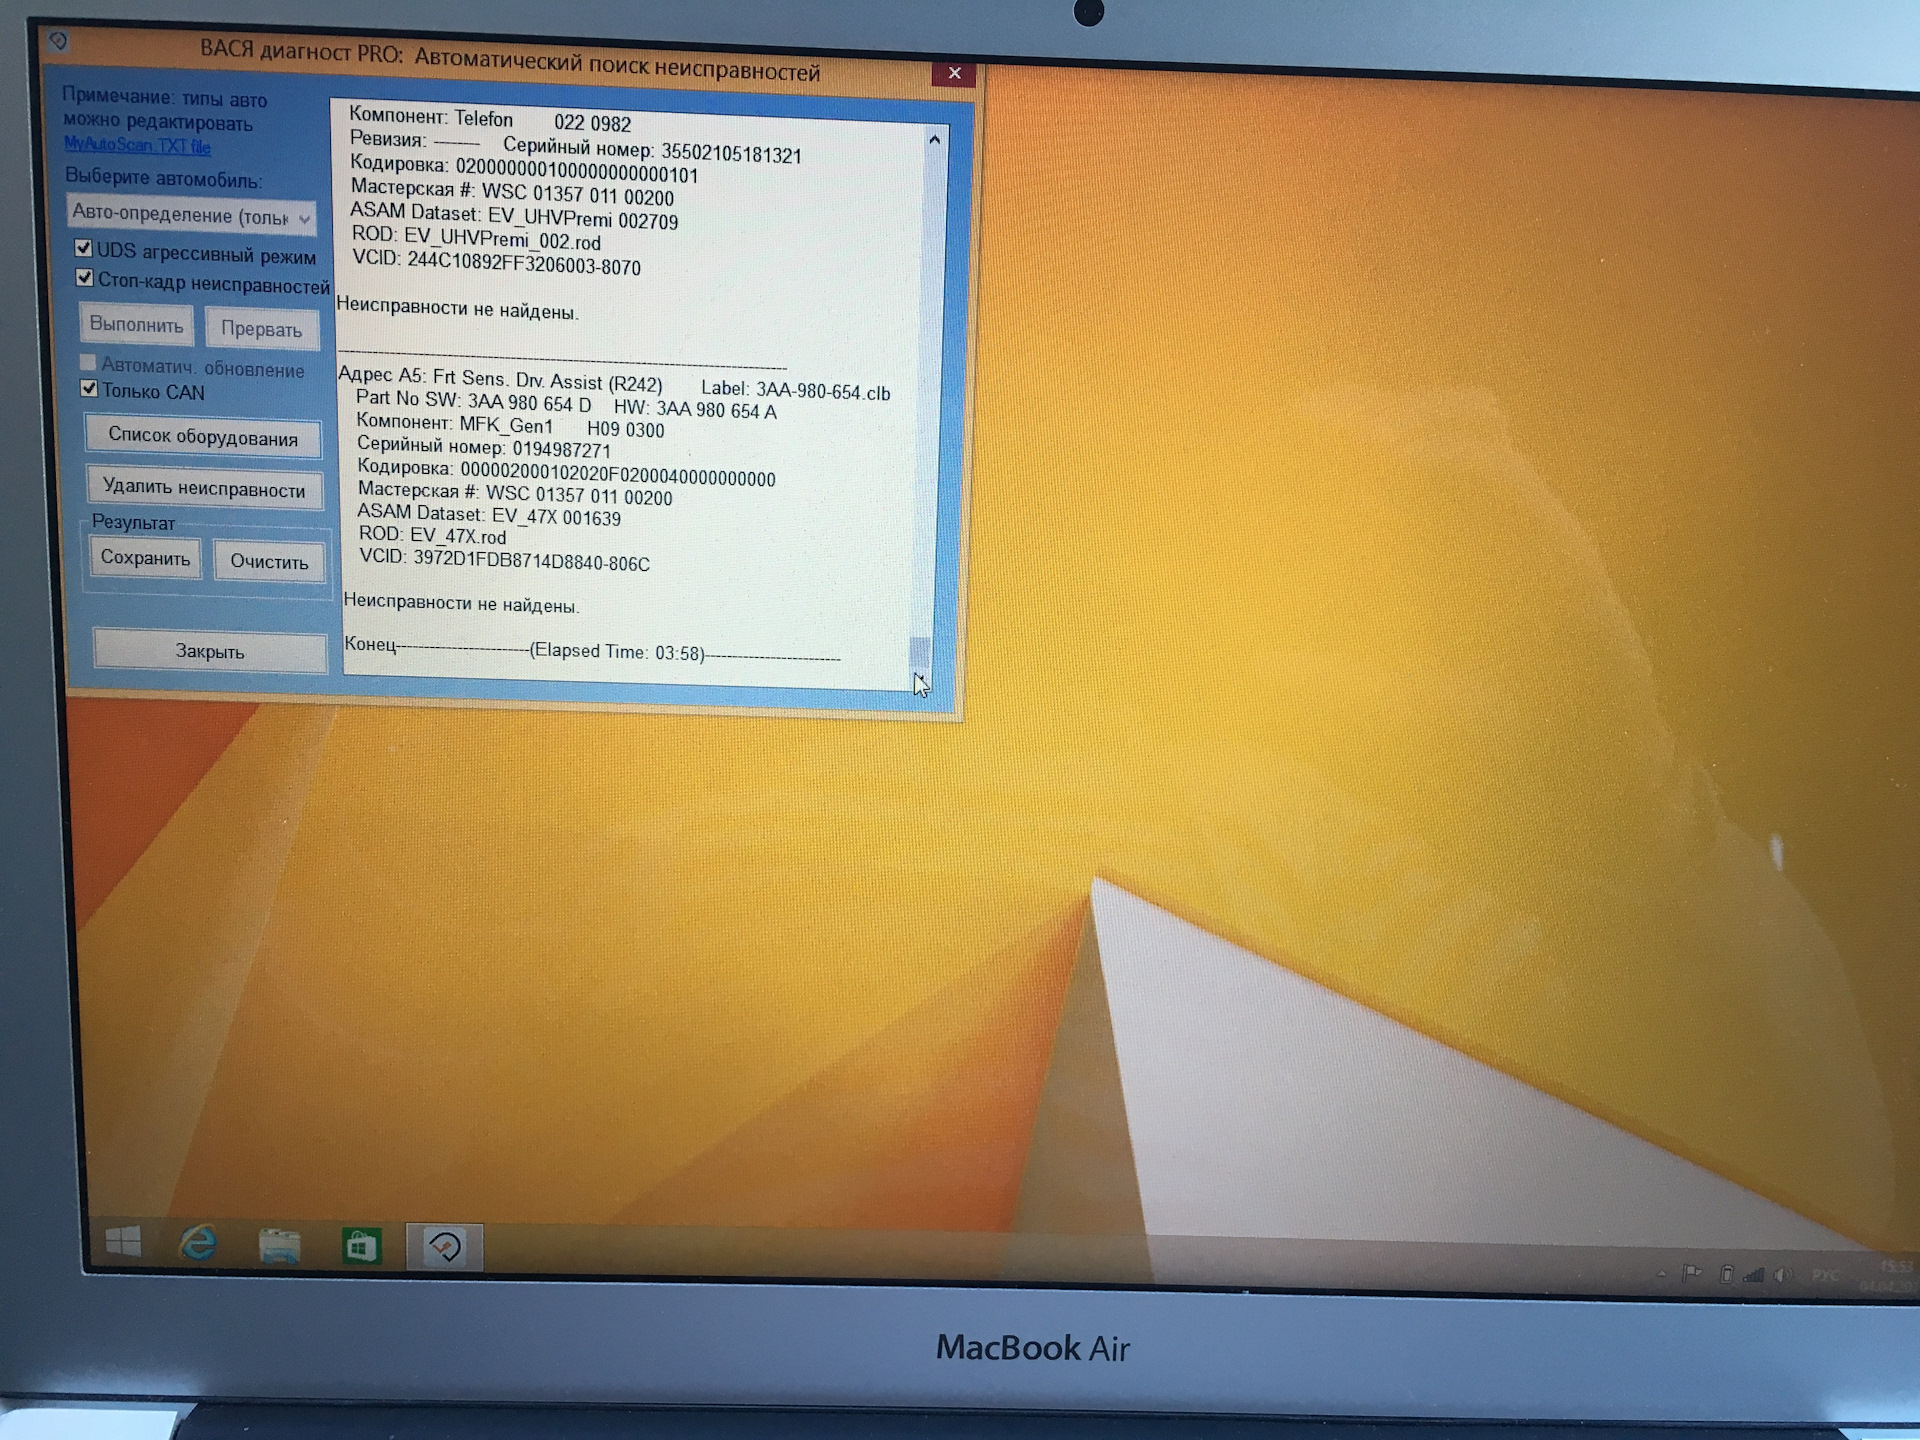
Task: Click ASAM Dataset: EV_47X 001639 line
Action: tap(489, 514)
